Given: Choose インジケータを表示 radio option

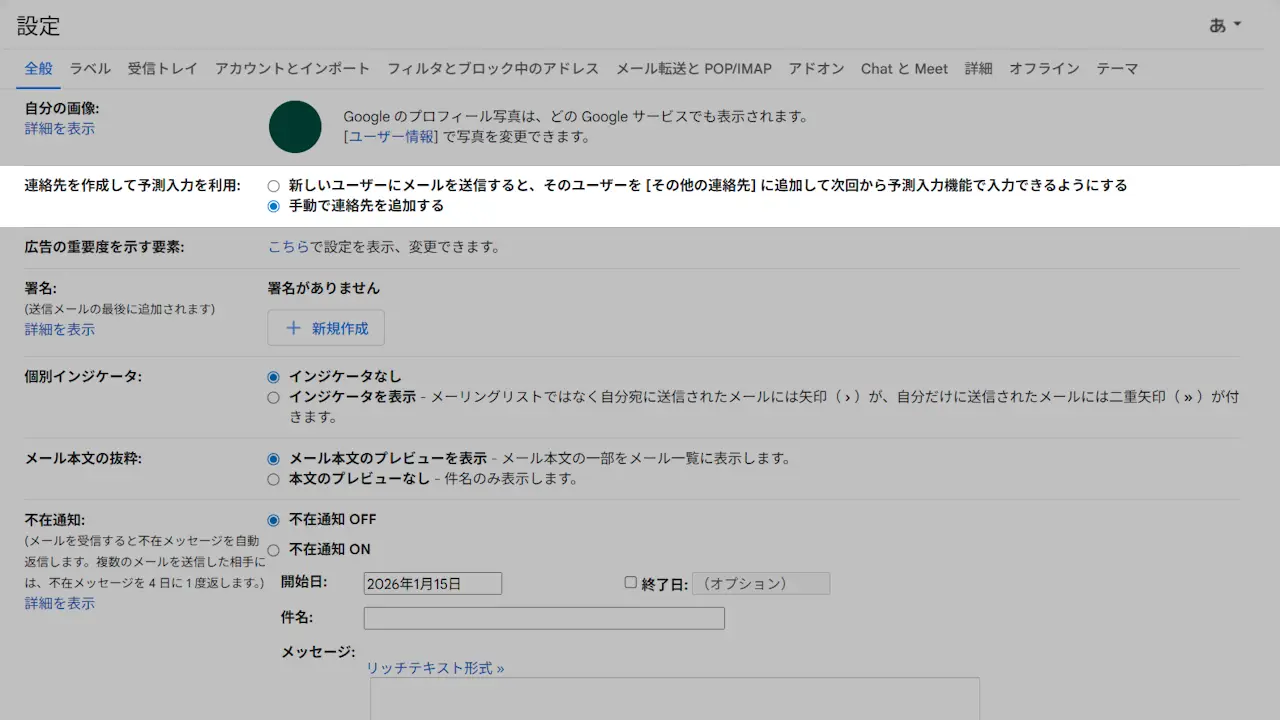Looking at the screenshot, I should pyautogui.click(x=274, y=397).
